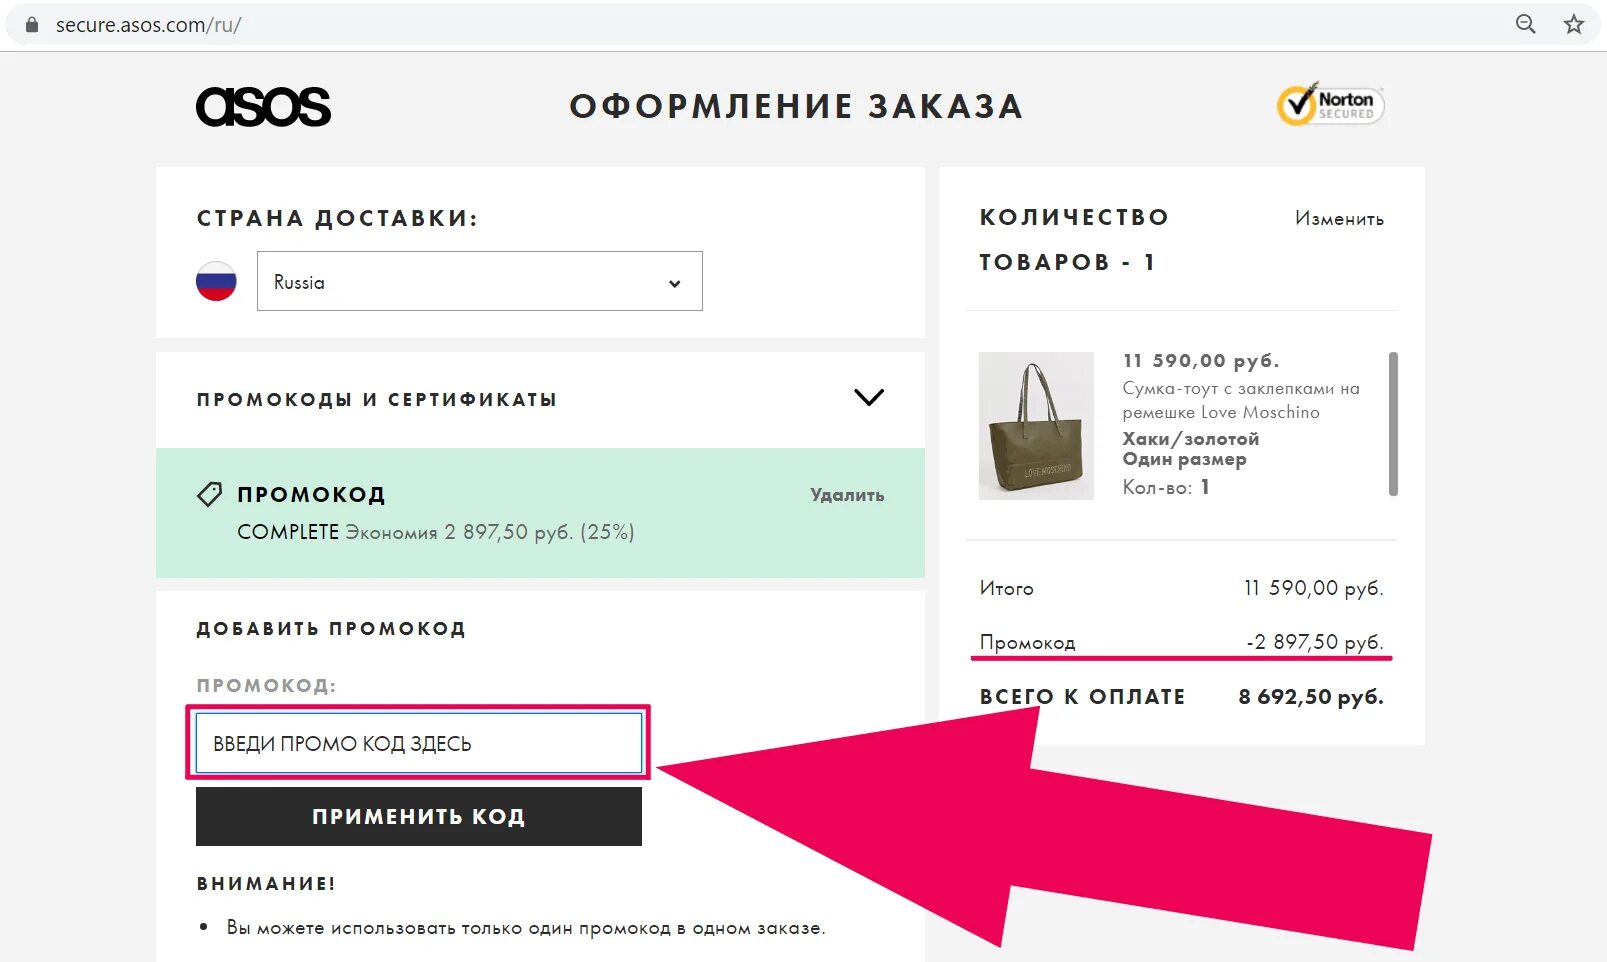Click the Всего к оплате total amount

point(1310,697)
